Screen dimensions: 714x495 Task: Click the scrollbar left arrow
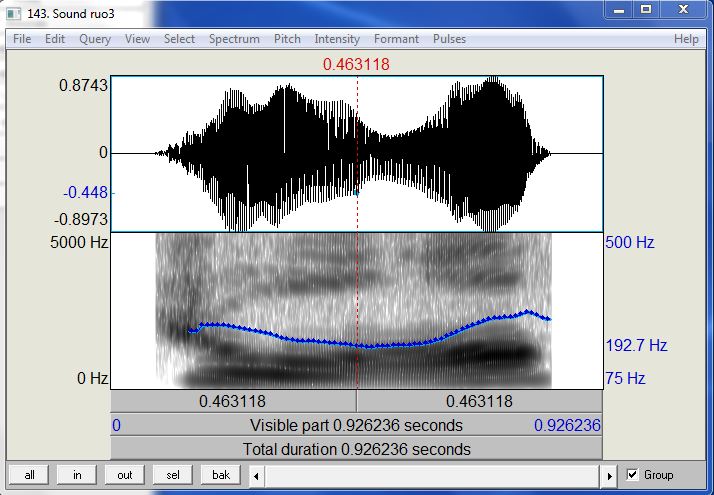(256, 476)
